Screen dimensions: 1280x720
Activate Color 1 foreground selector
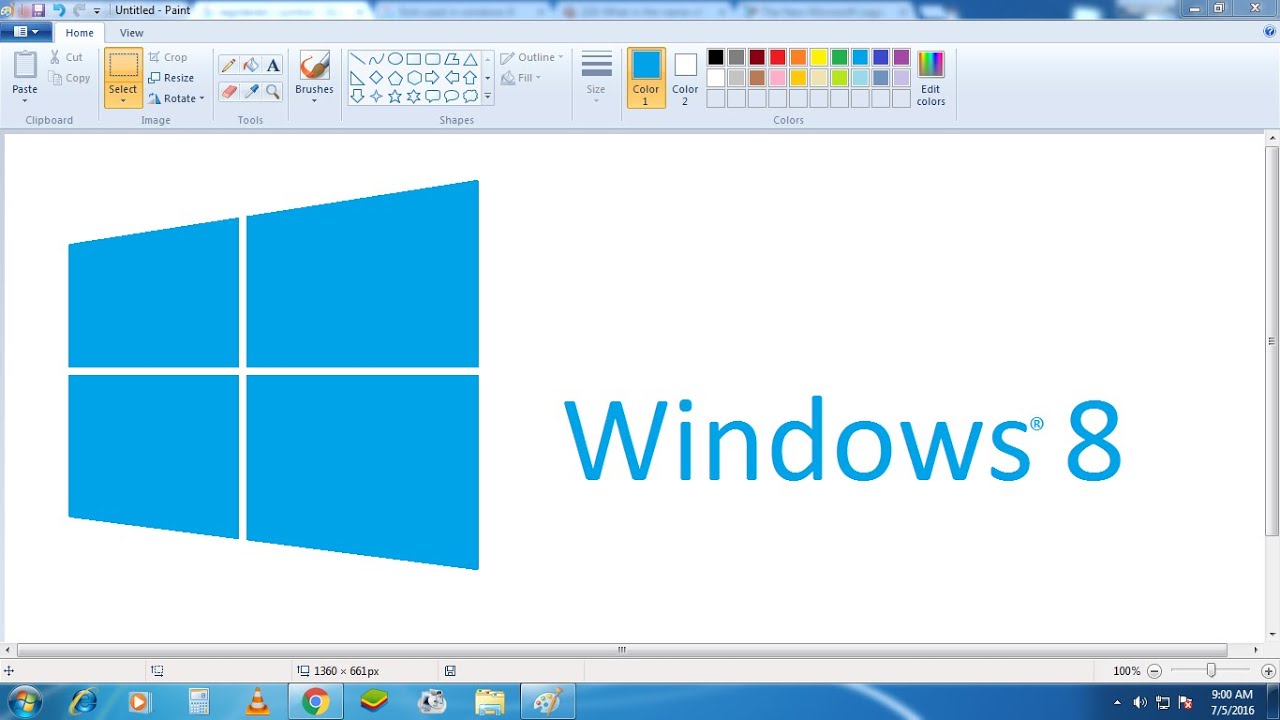646,78
